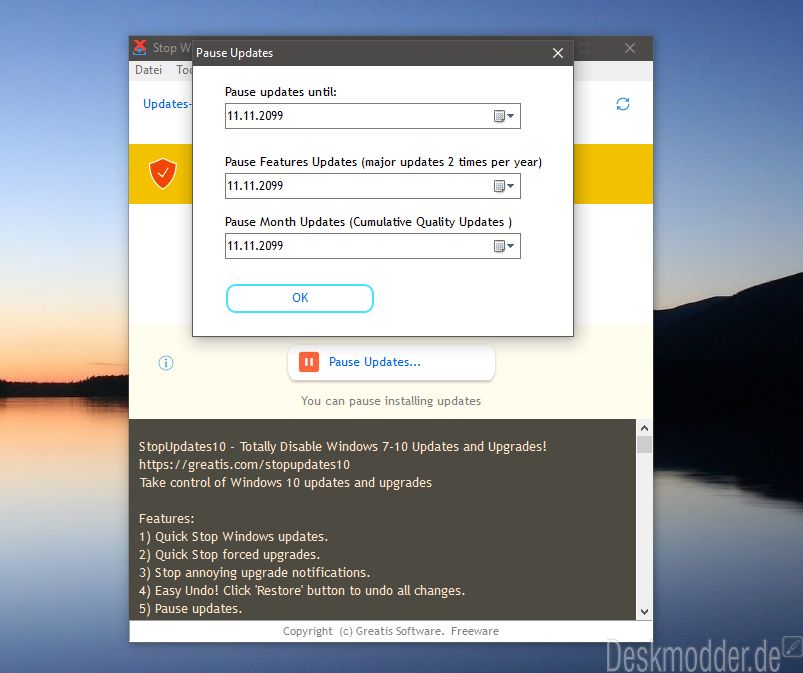
Task: Click the '4) Easy Undo!' line
Action: [x=302, y=591]
